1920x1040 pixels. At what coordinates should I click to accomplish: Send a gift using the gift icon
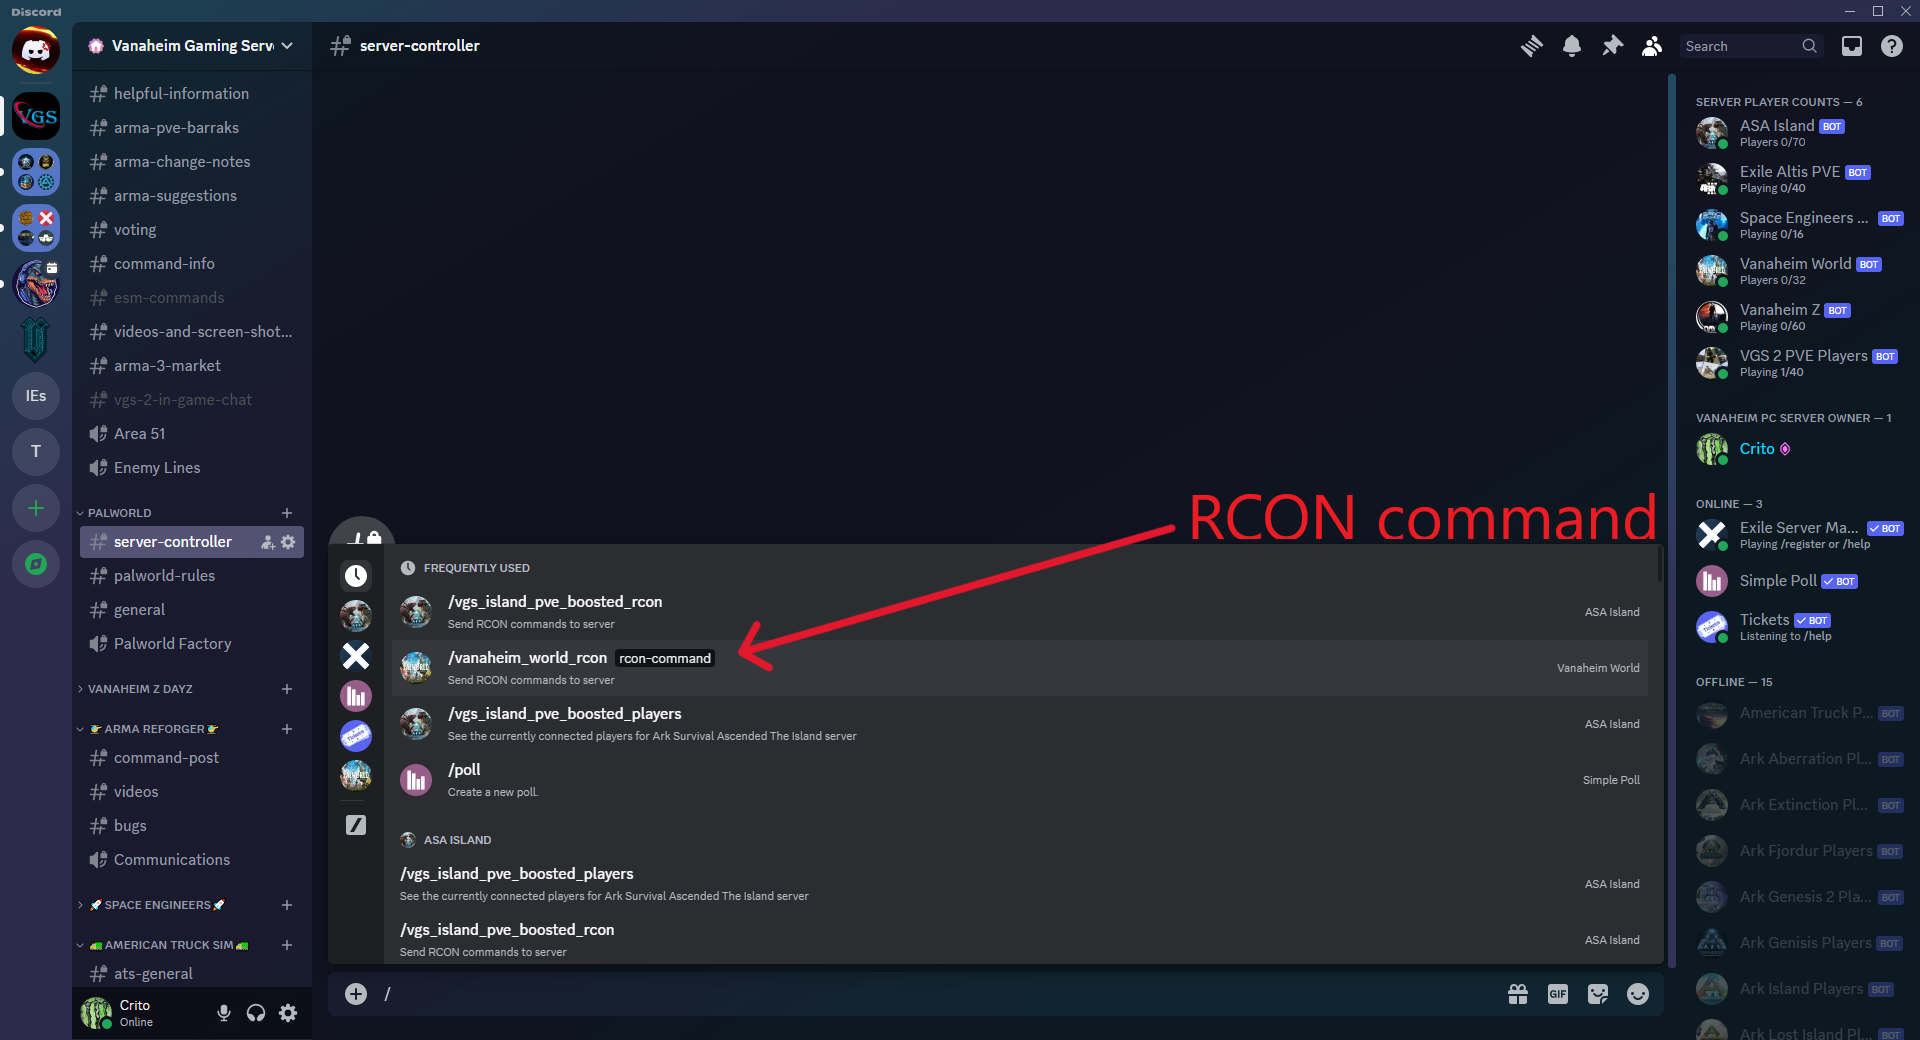1518,994
